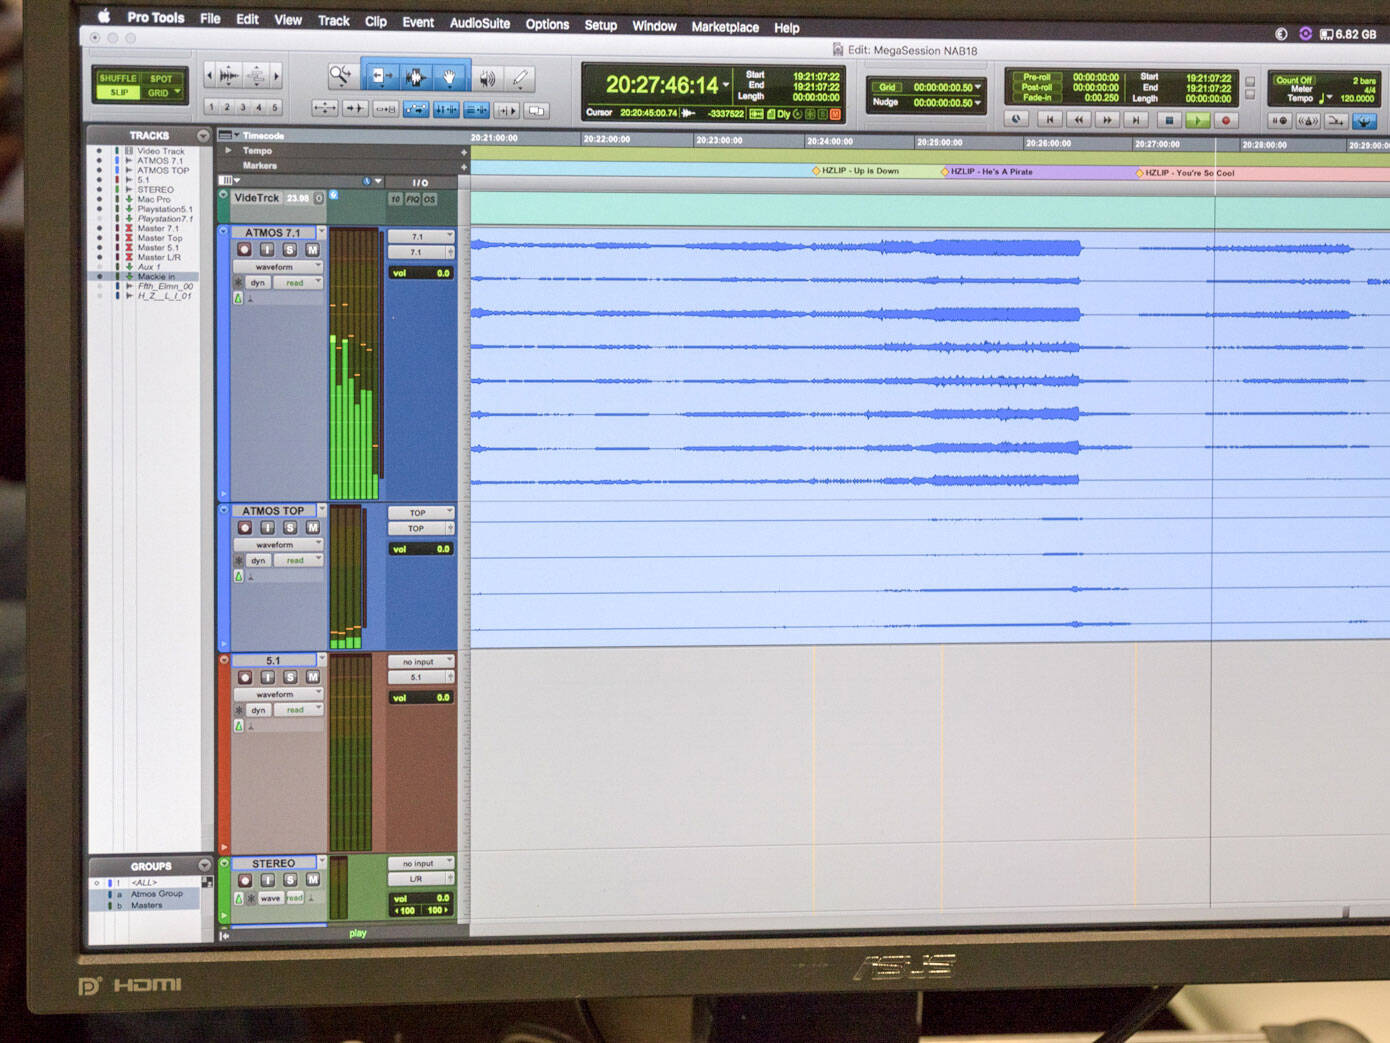This screenshot has height=1043, width=1390.
Task: Expand the Tempo ruler
Action: coord(229,151)
